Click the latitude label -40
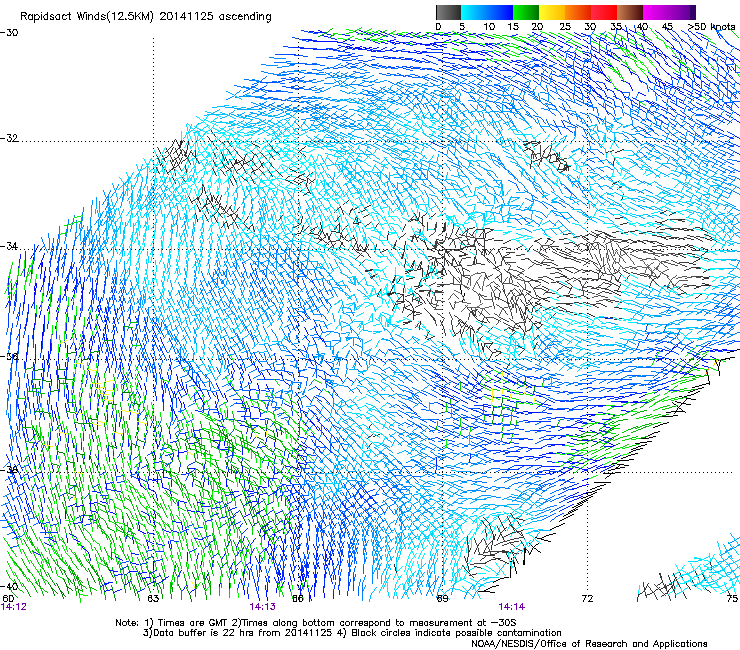 coord(9,587)
